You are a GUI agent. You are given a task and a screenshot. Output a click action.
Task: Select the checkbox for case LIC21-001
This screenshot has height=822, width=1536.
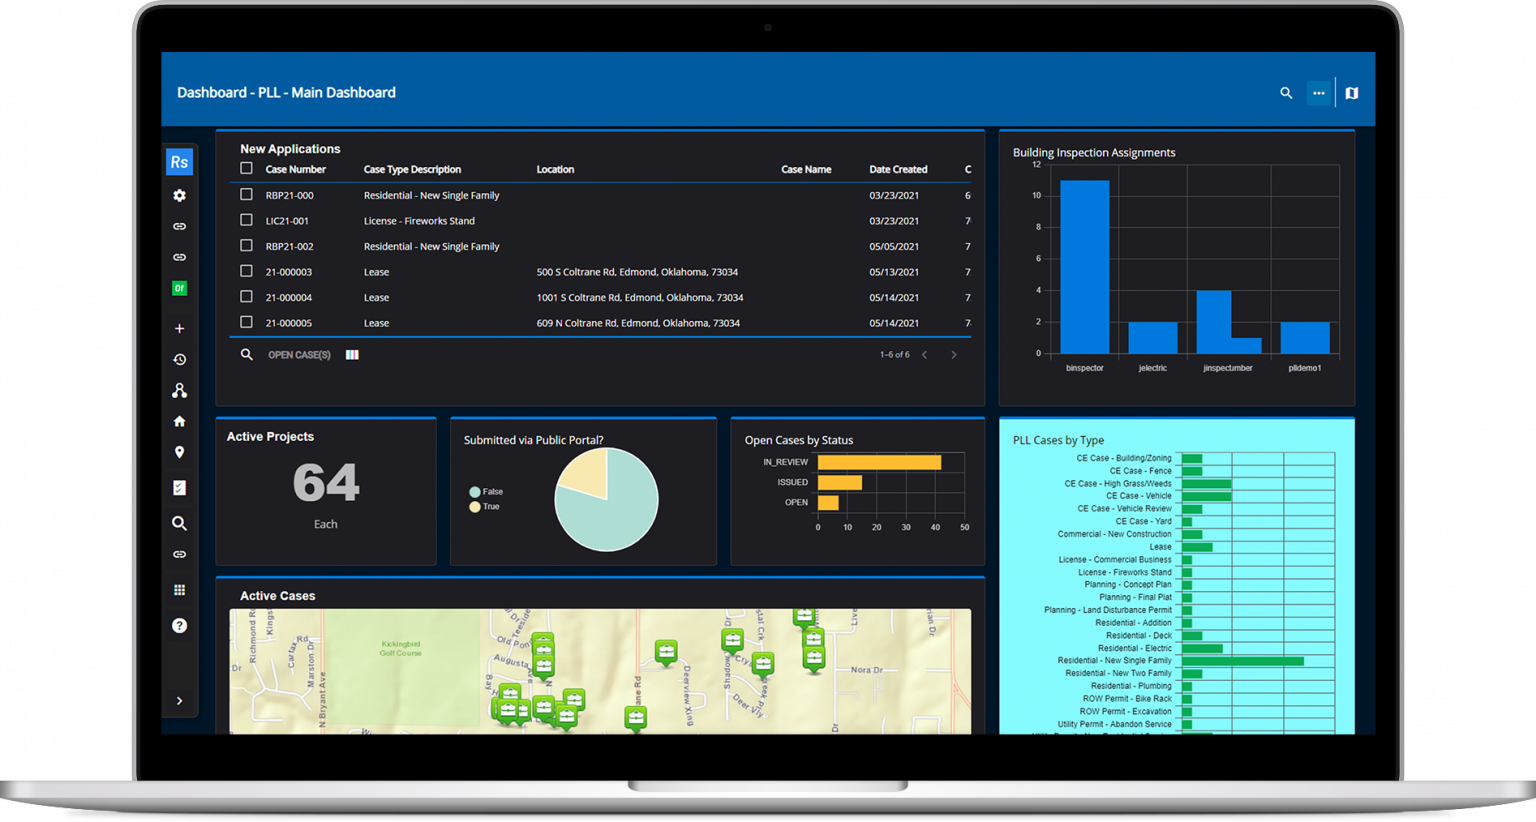point(246,220)
